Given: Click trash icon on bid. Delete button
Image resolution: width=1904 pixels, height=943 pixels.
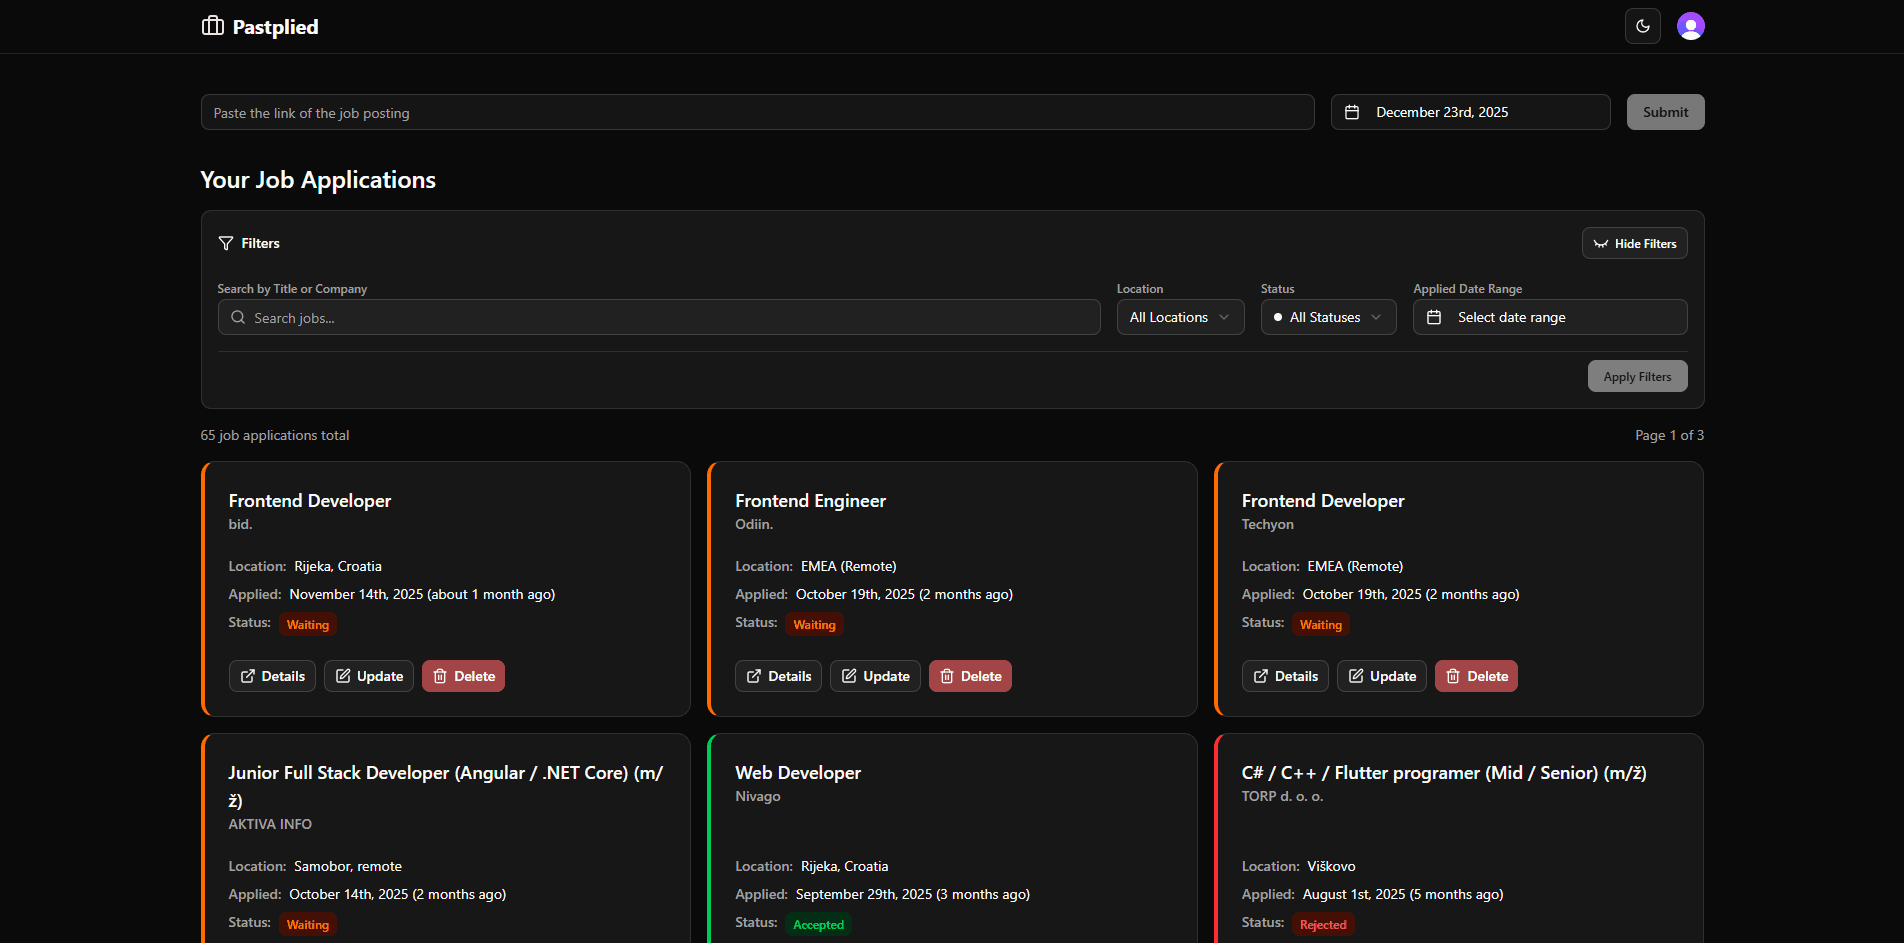Looking at the screenshot, I should [x=440, y=676].
